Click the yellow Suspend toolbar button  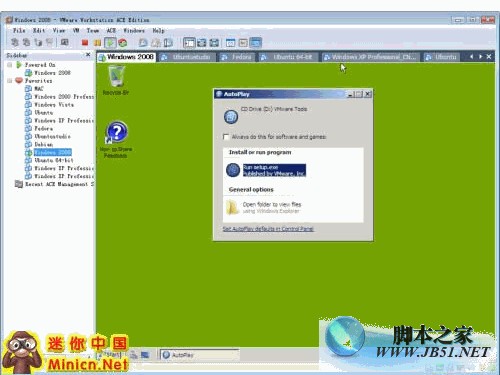point(97,43)
